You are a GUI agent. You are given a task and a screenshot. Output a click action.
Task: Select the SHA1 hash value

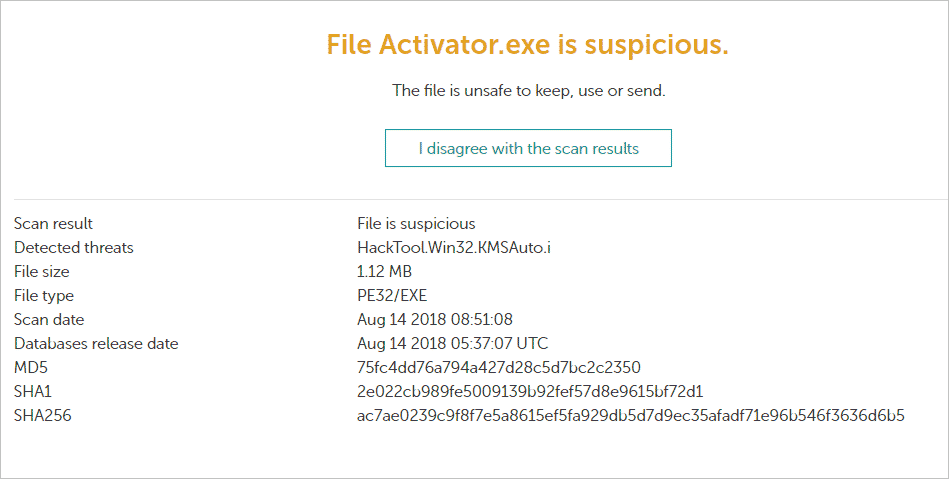(x=530, y=391)
